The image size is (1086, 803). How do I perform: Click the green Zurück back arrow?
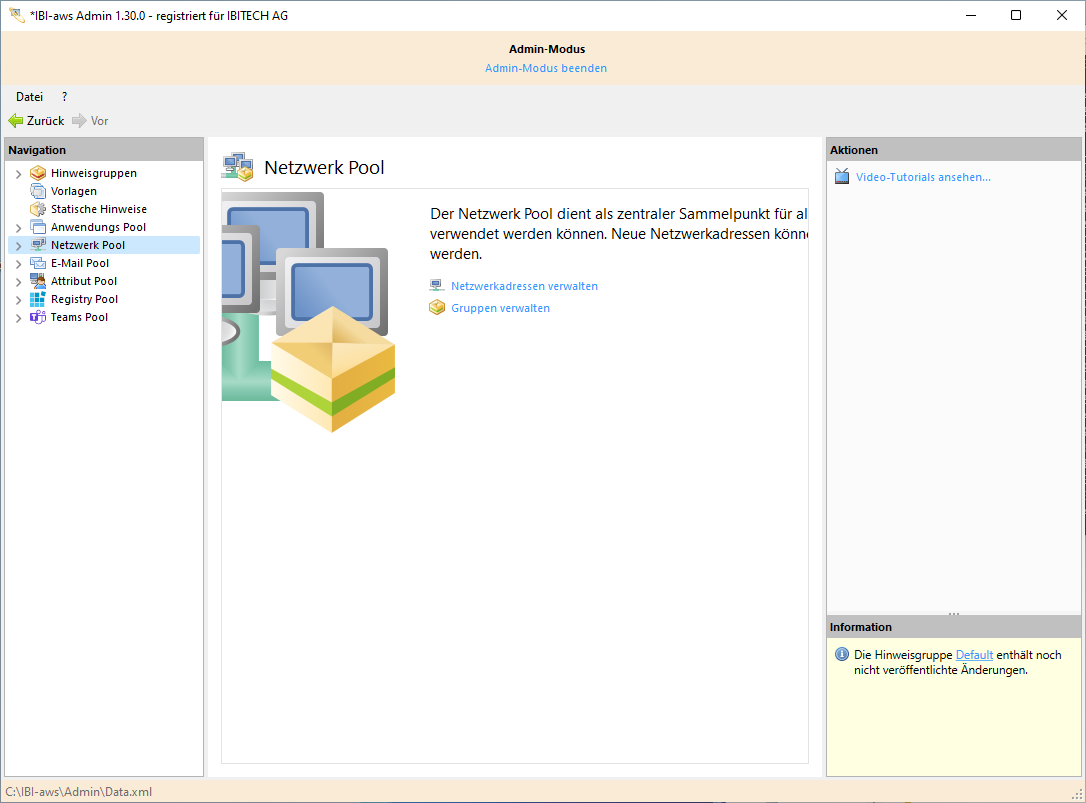pos(16,121)
